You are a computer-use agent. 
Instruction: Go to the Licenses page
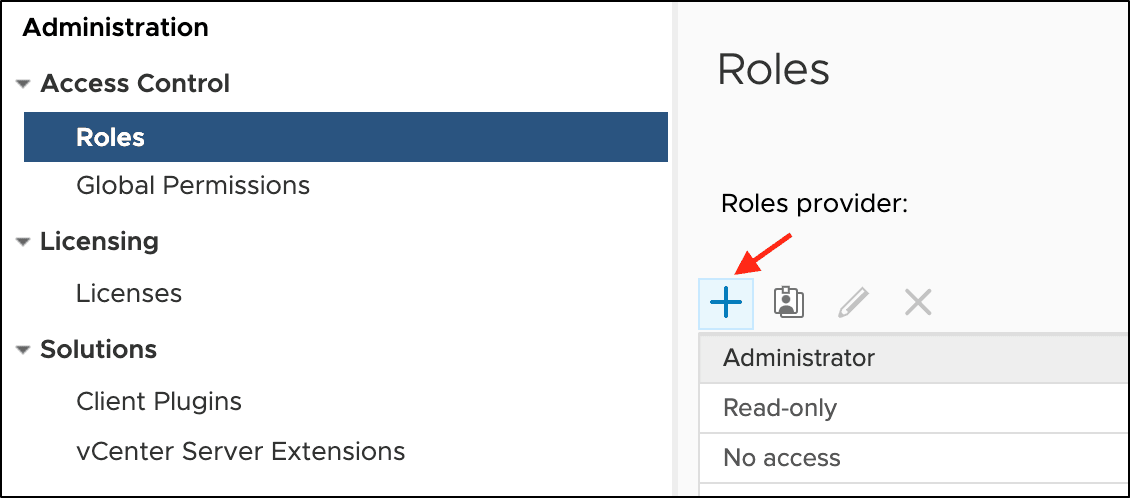tap(129, 294)
